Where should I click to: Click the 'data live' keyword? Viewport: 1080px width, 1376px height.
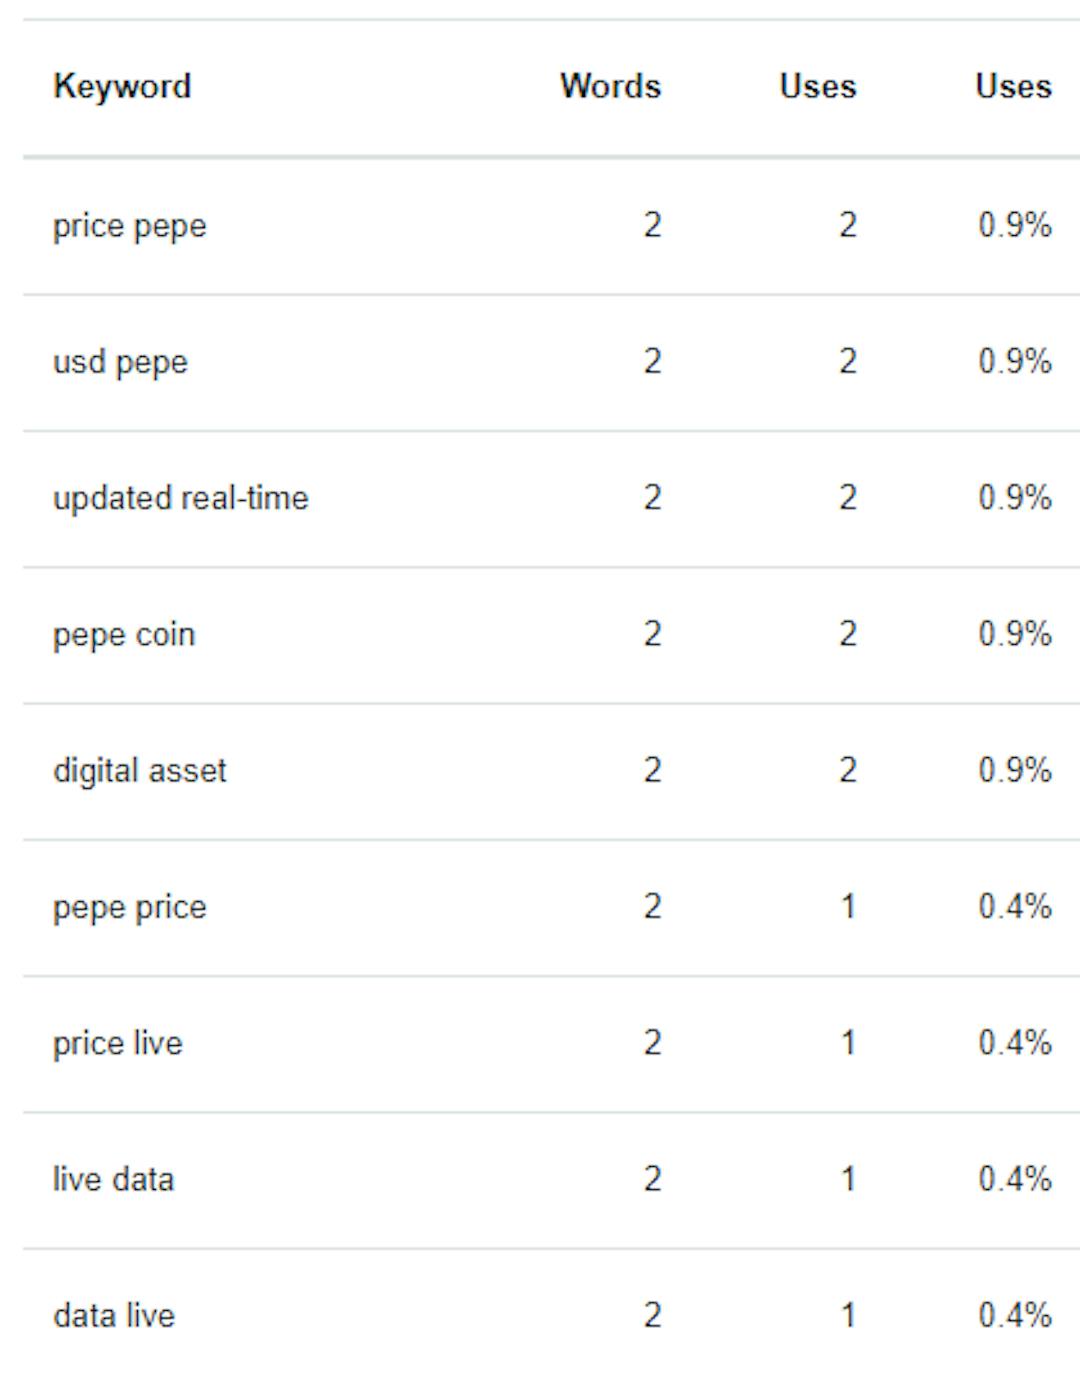click(114, 1315)
